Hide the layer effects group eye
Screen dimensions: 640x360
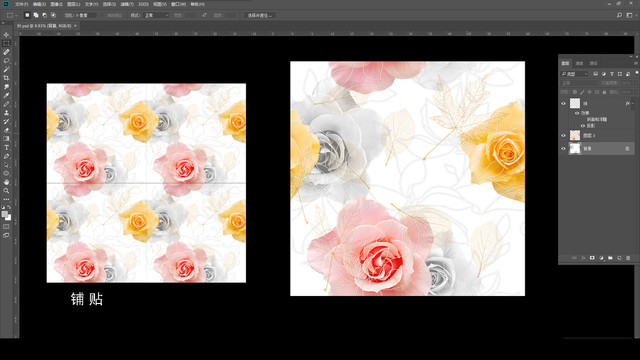pyautogui.click(x=577, y=113)
